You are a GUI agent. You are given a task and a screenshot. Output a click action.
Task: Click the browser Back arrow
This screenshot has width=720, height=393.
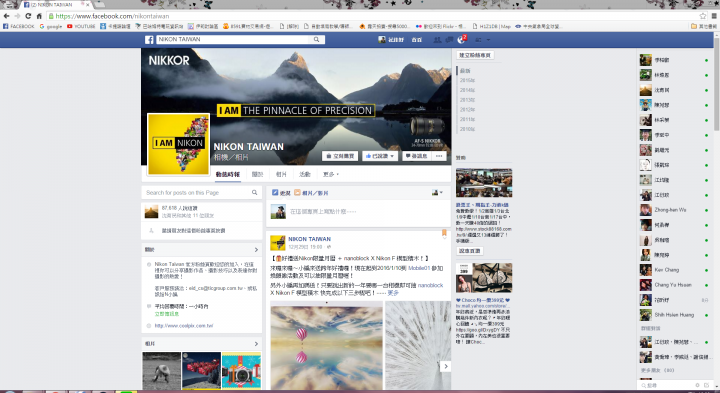[x=6, y=16]
